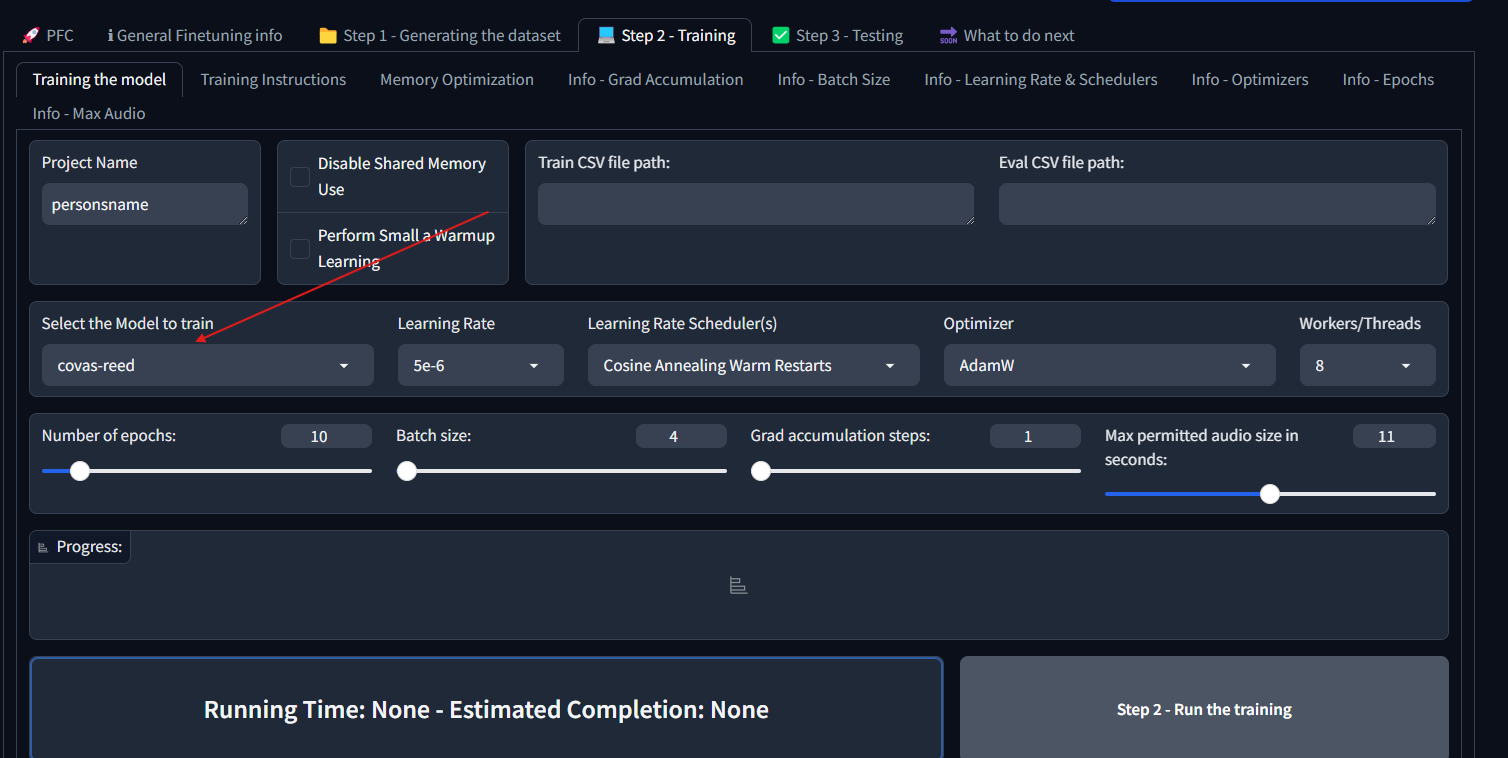Click the Project Name text field
Image resolution: width=1508 pixels, height=758 pixels.
(x=144, y=204)
